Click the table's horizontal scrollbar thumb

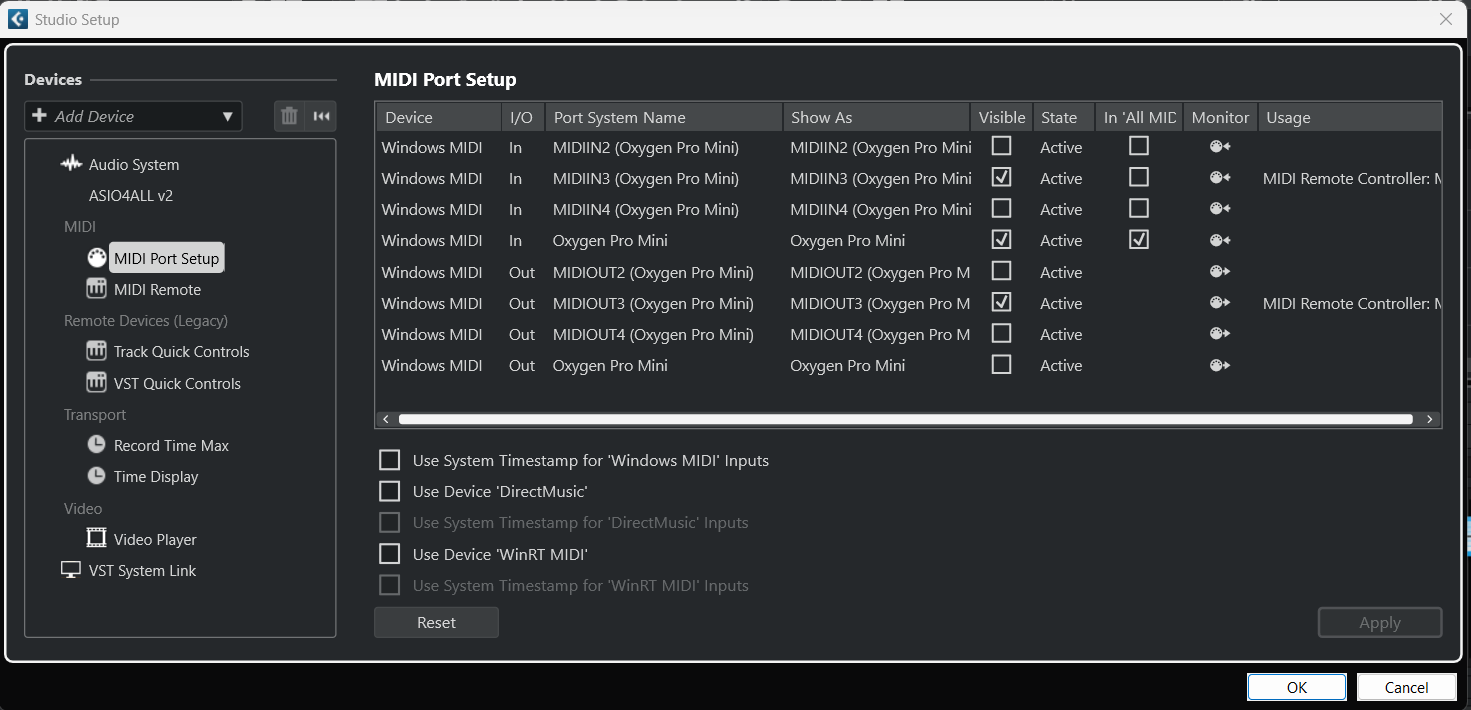[905, 419]
